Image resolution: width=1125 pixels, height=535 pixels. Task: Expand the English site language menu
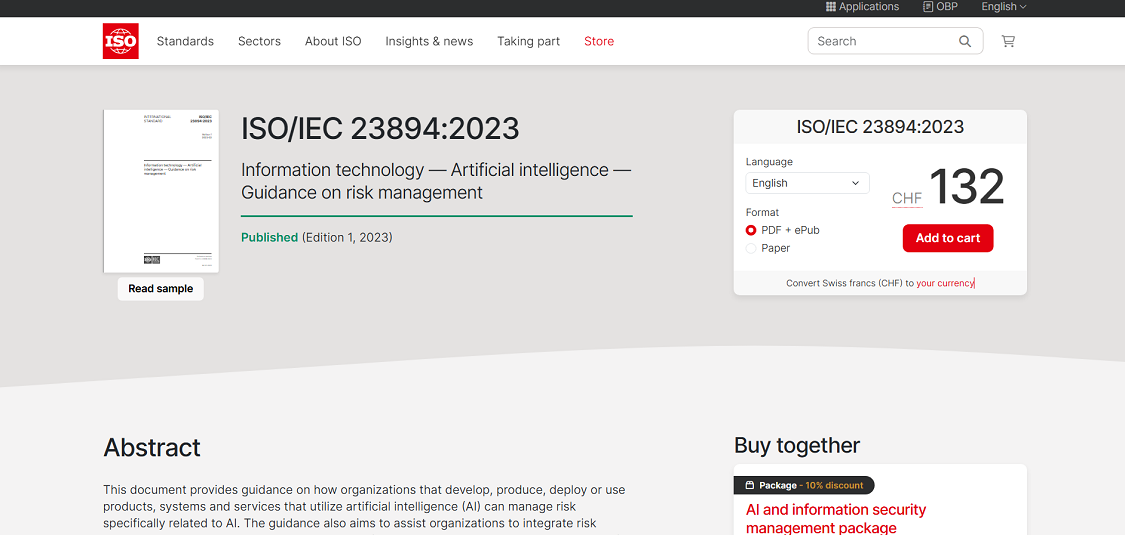pos(1004,6)
